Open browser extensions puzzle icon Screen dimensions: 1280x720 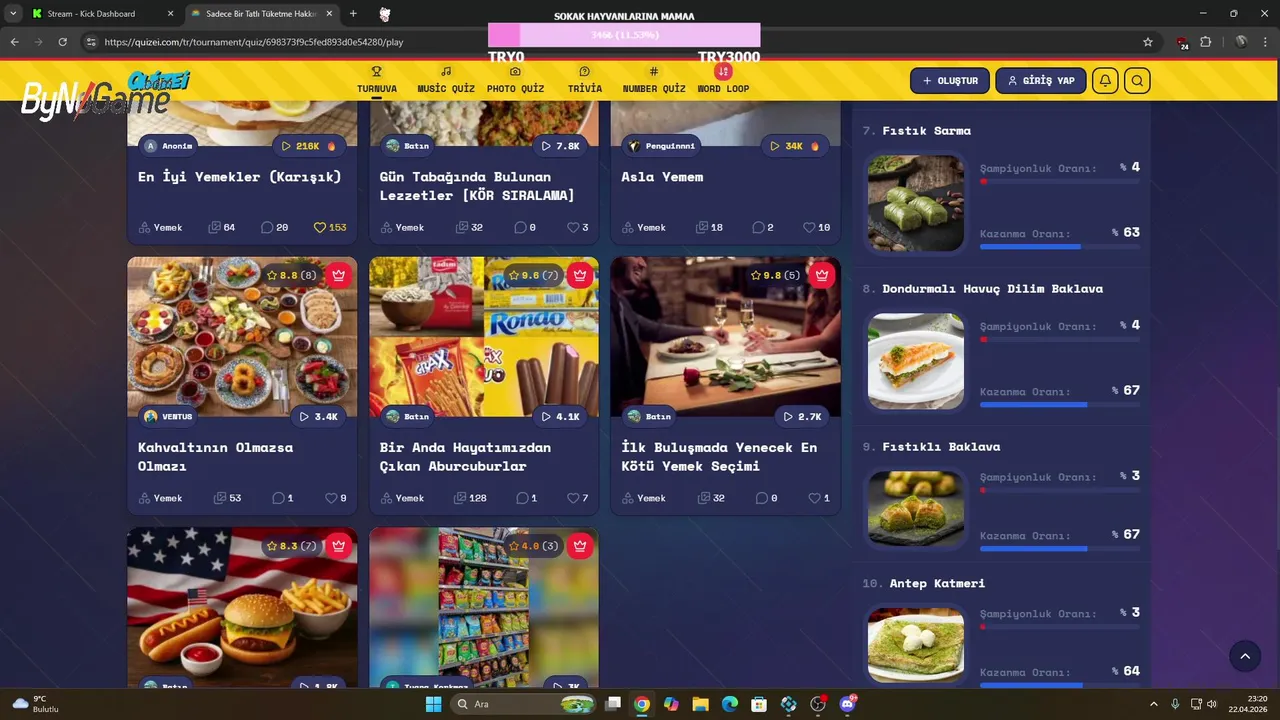tap(1205, 42)
